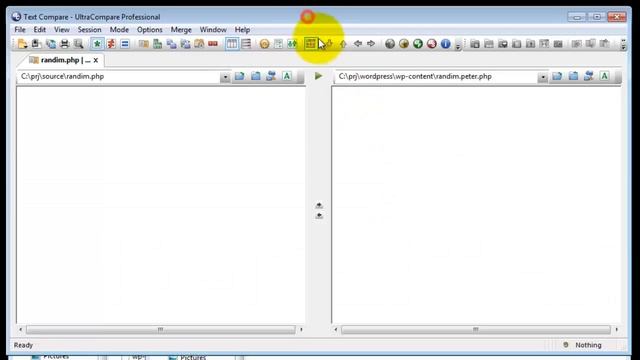Click left pane scrollbar's right arrow
Screen dimensions: 640x360
click(301, 329)
